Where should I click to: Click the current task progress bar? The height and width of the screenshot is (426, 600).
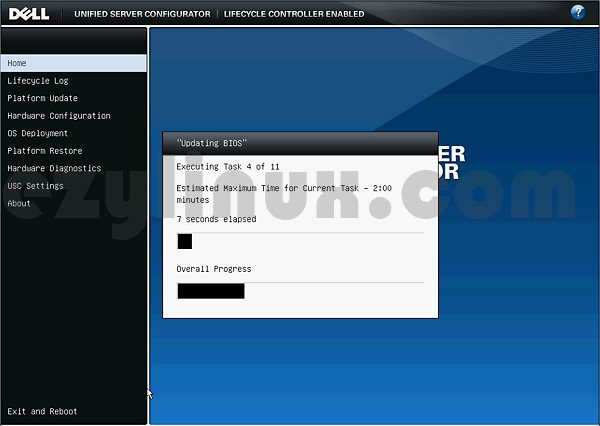click(x=300, y=241)
